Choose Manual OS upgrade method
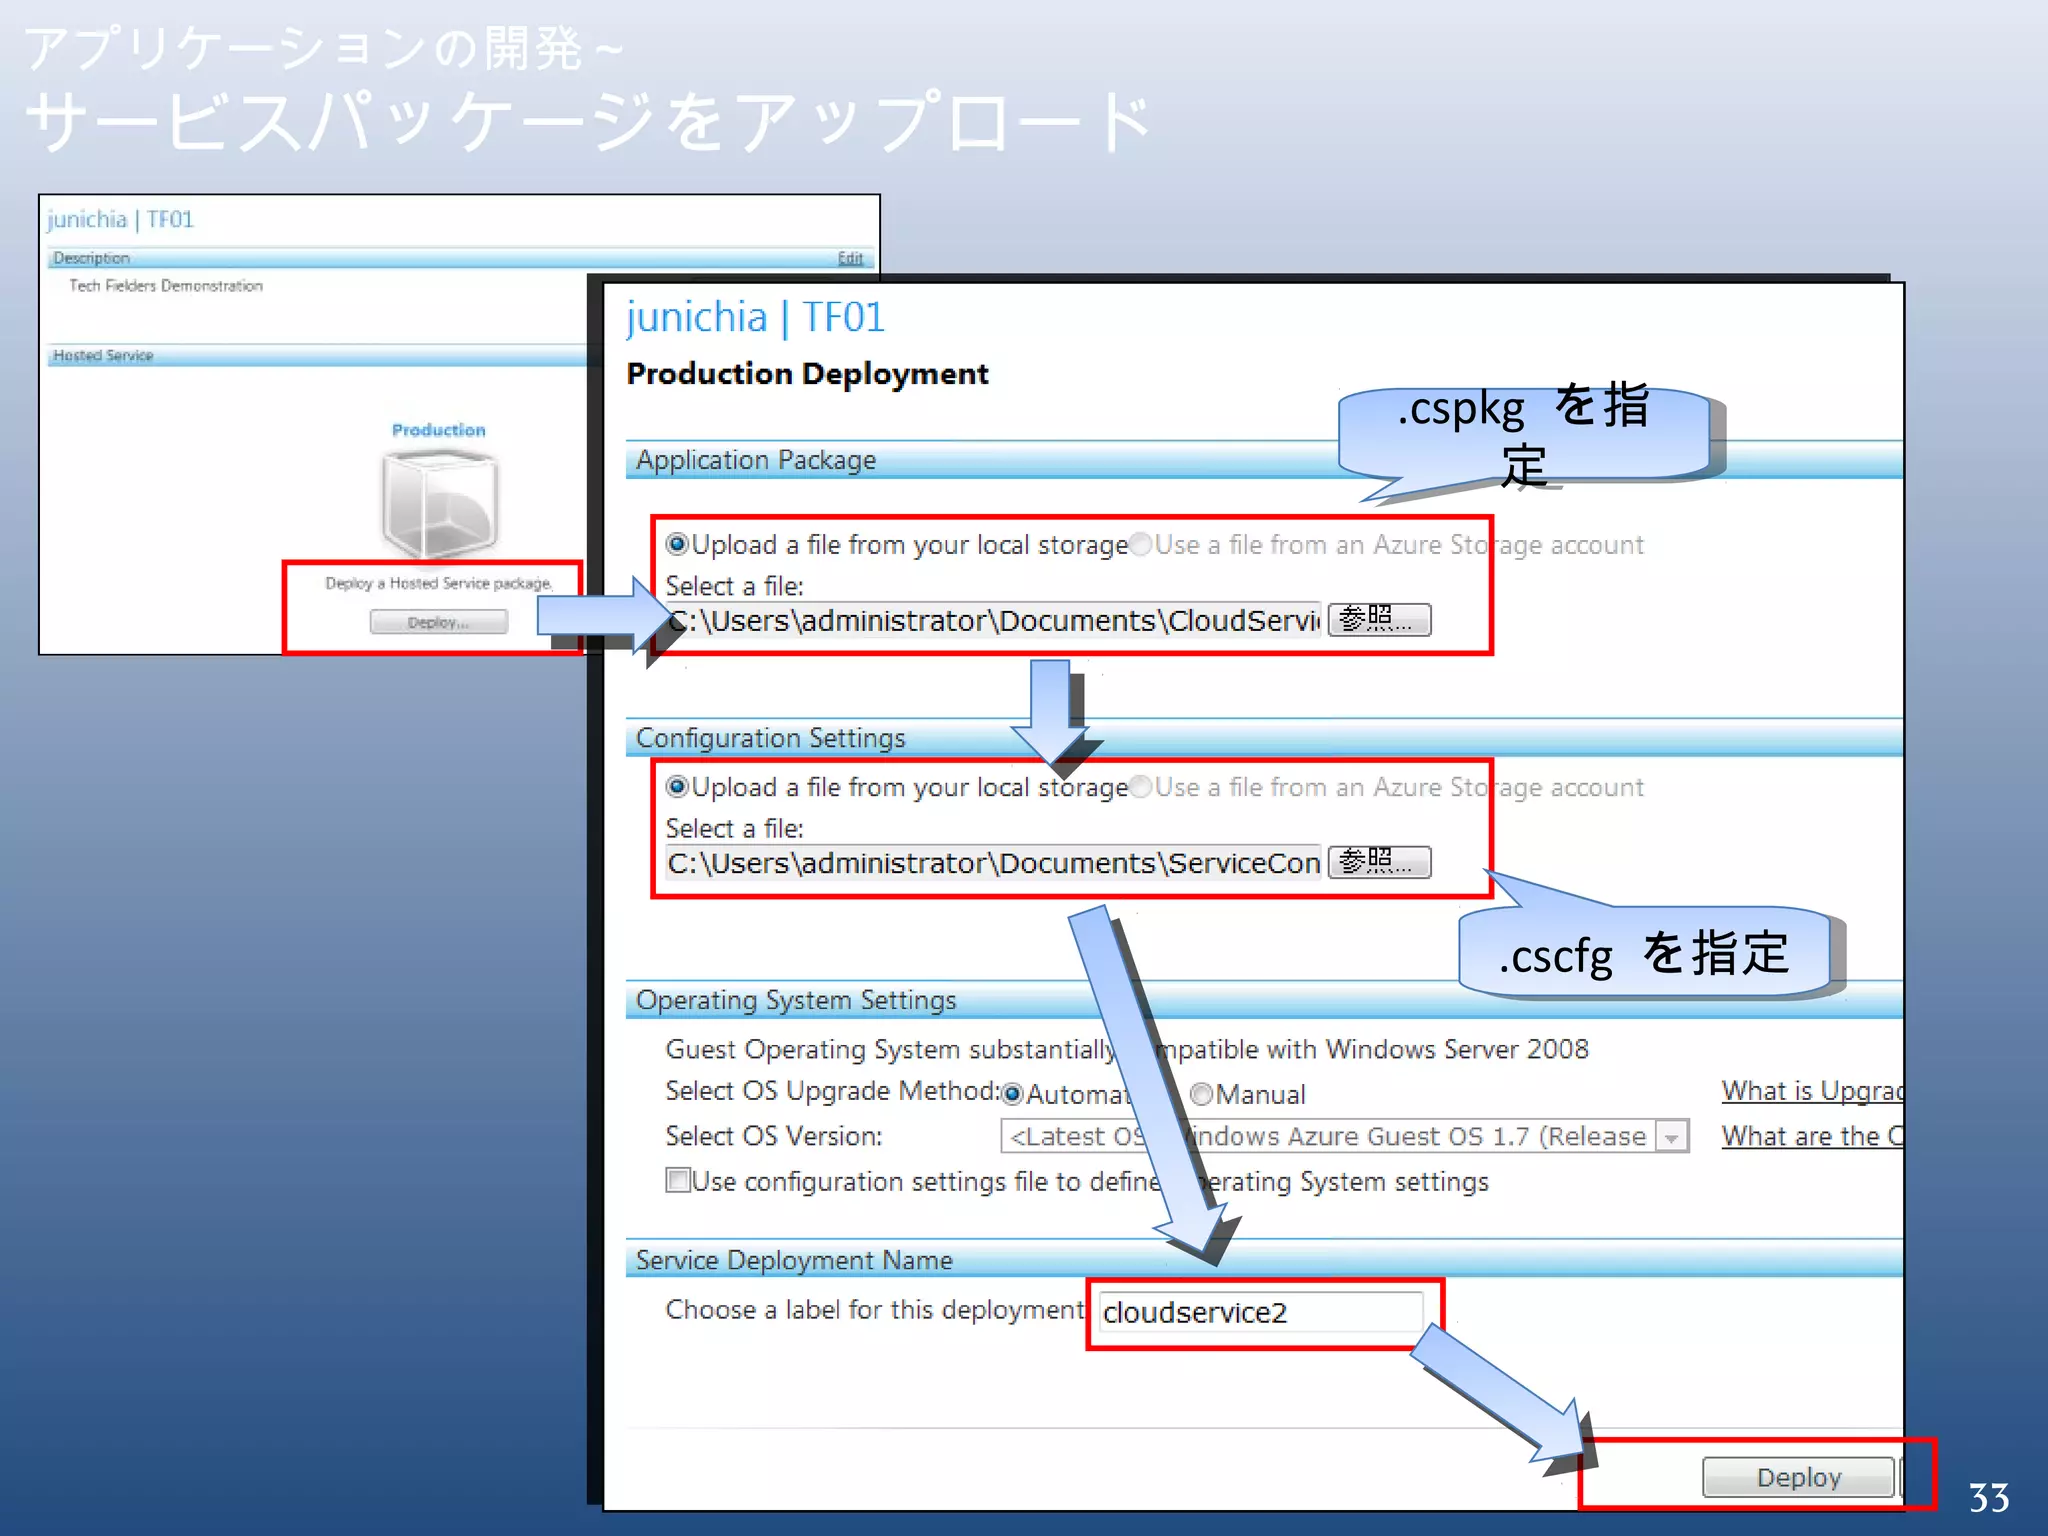The image size is (2048, 1536). click(x=1201, y=1094)
